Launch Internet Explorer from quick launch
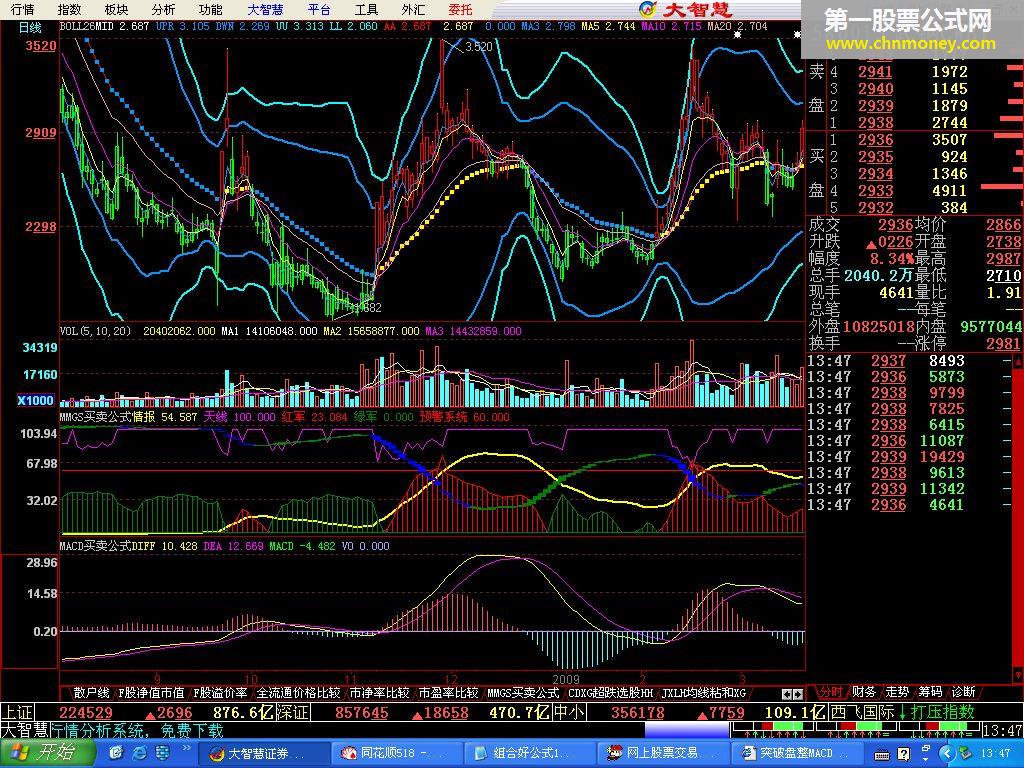The height and width of the screenshot is (768, 1024). [x=140, y=754]
